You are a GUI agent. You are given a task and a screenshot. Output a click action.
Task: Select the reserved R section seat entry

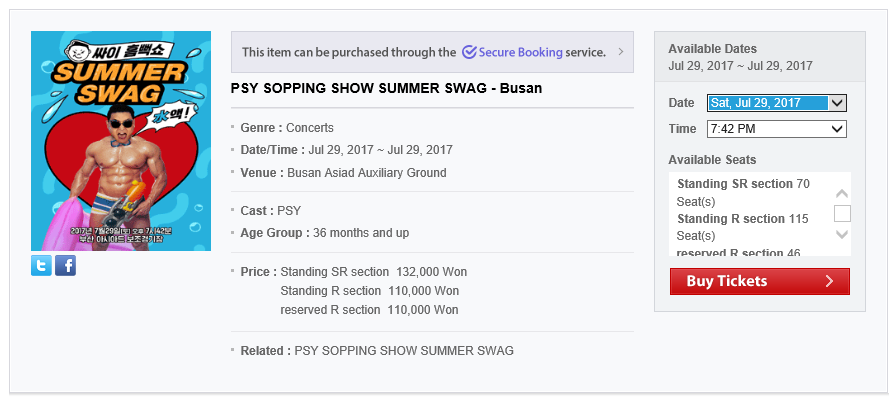tap(738, 252)
